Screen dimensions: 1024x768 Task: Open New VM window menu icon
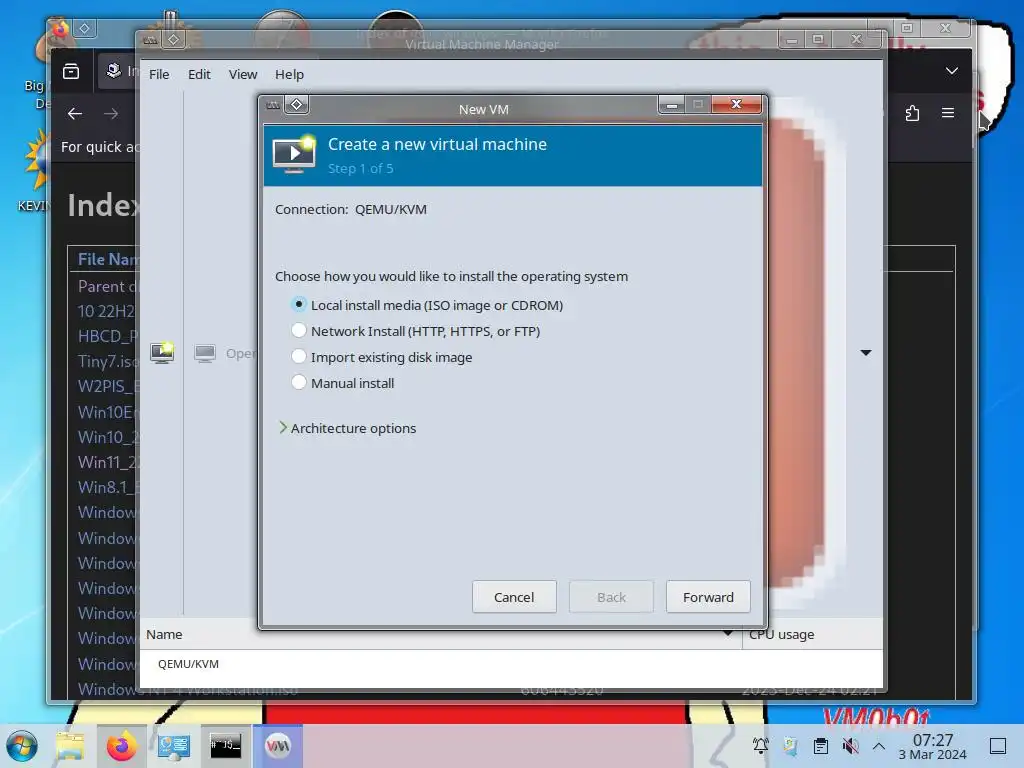[273, 104]
